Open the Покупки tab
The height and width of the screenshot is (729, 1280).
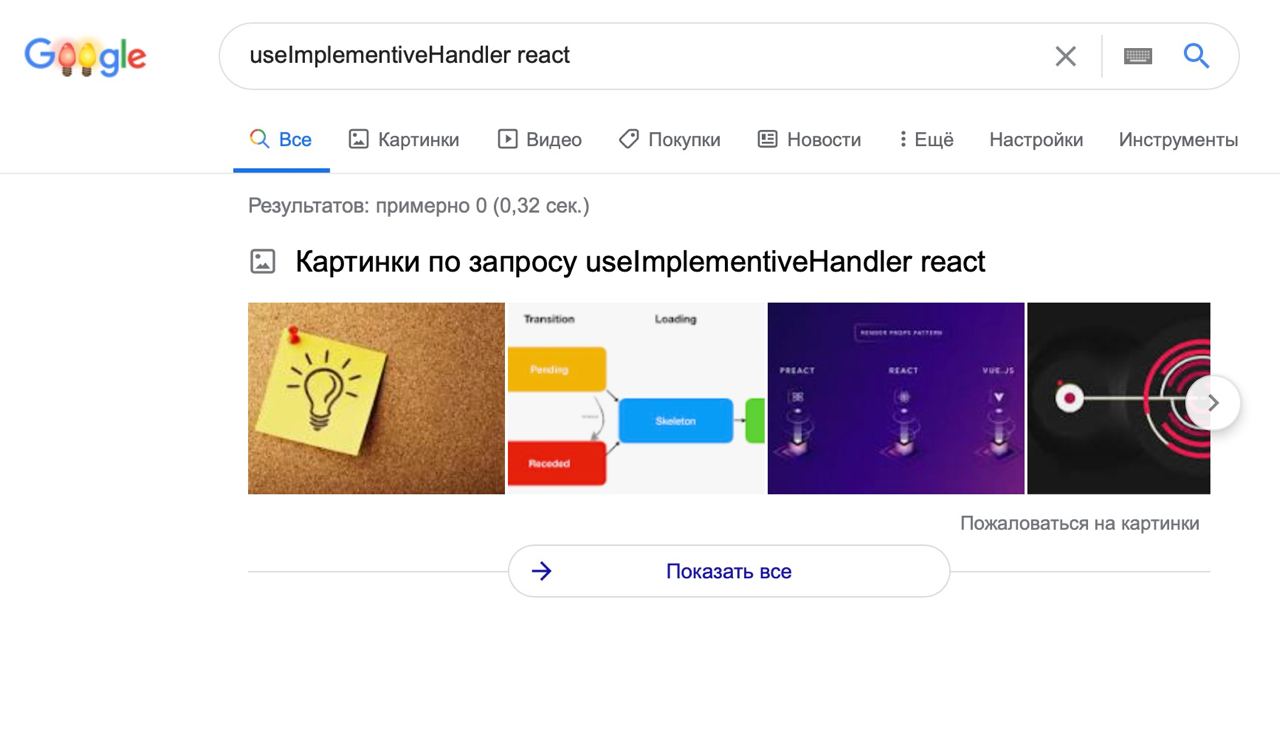(670, 140)
